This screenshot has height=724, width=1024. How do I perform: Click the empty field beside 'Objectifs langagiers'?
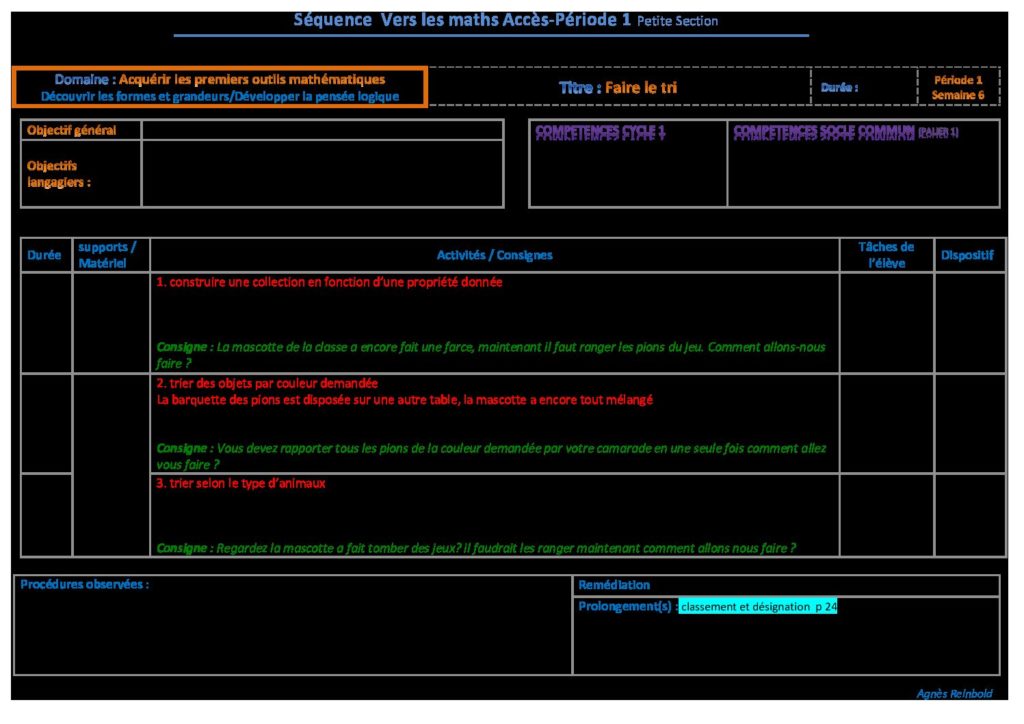(322, 174)
